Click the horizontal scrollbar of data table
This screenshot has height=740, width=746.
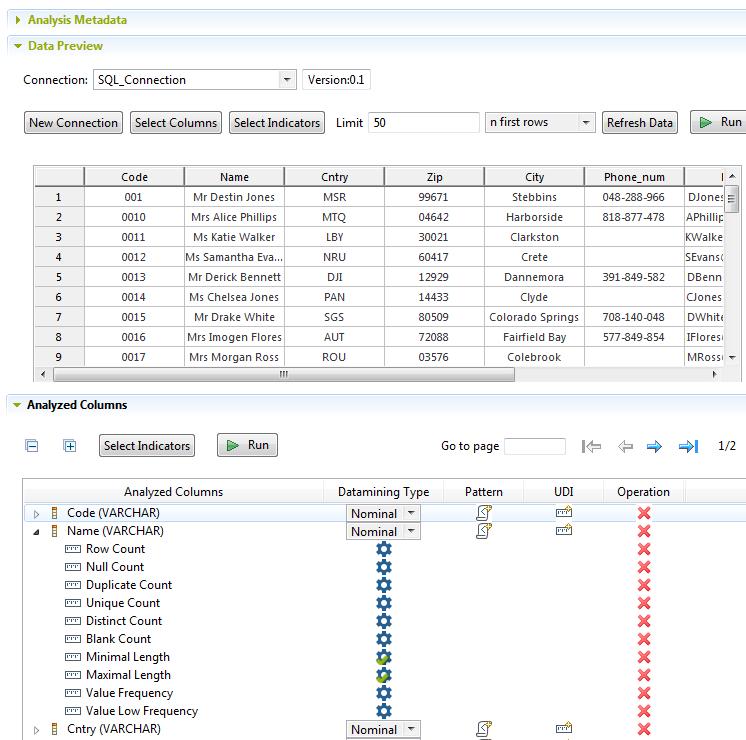[x=284, y=374]
